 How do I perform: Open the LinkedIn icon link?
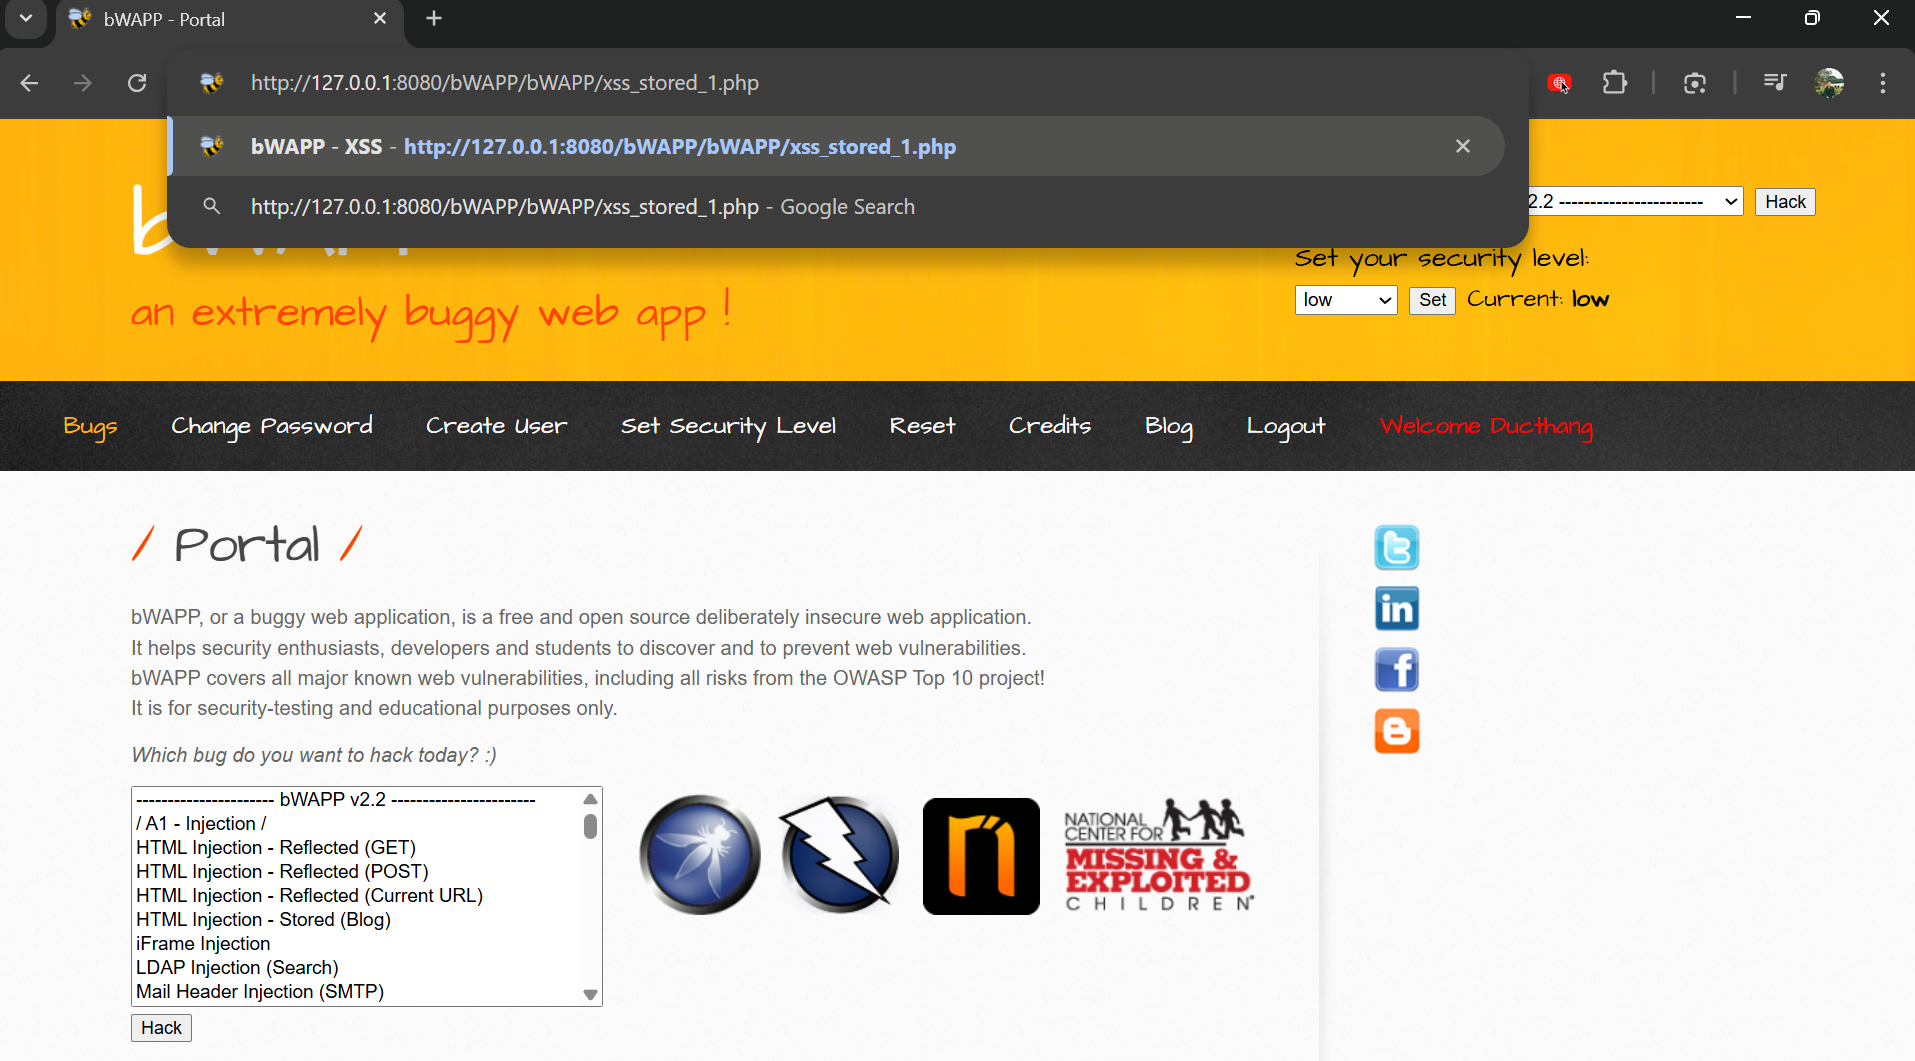click(1396, 609)
